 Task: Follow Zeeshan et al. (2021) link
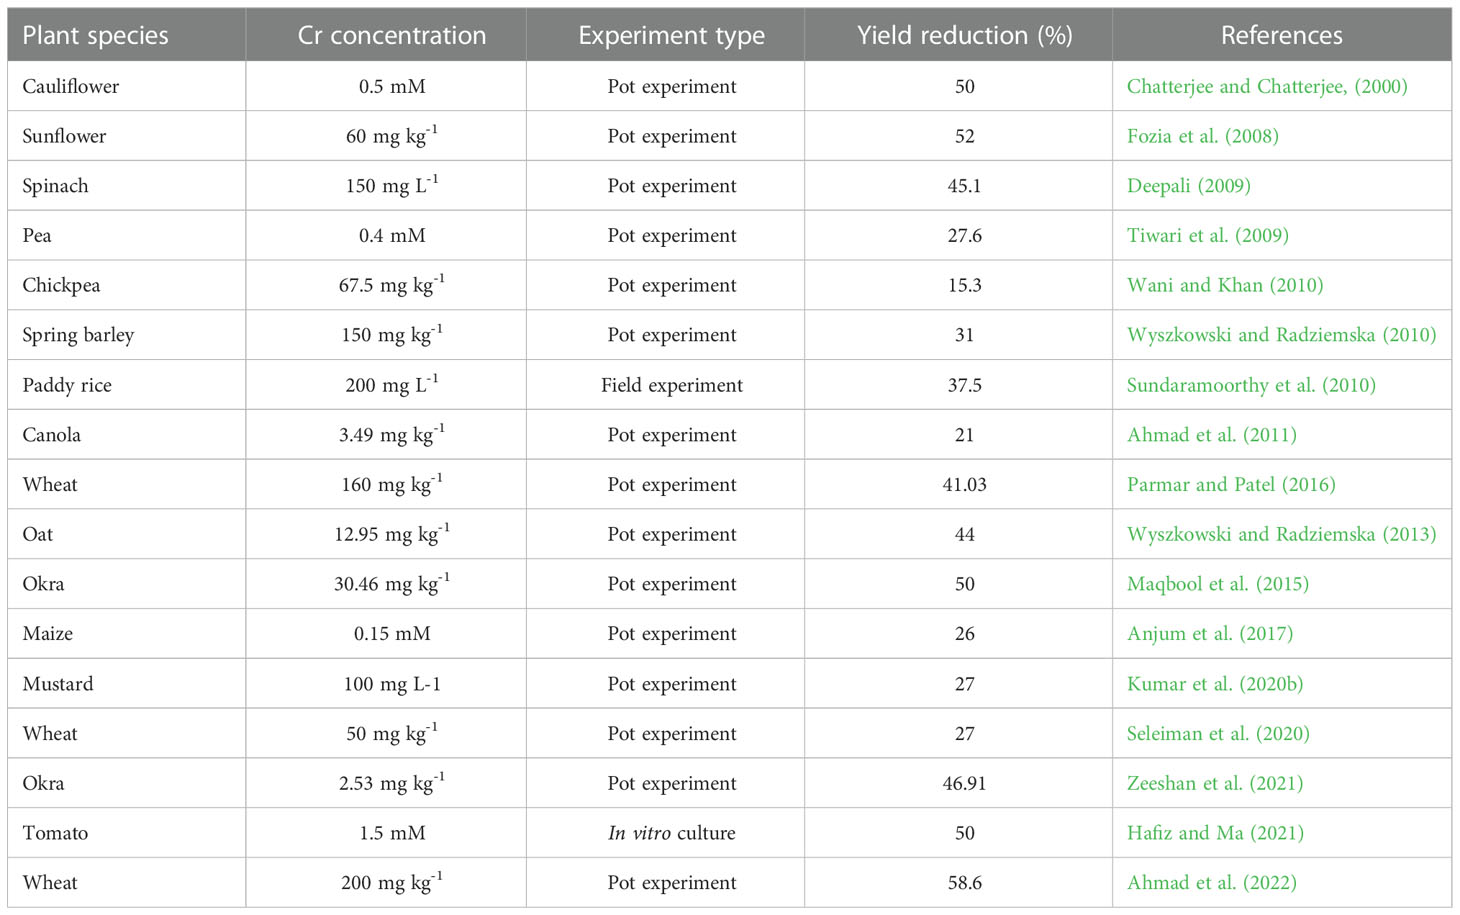[x=1215, y=783]
